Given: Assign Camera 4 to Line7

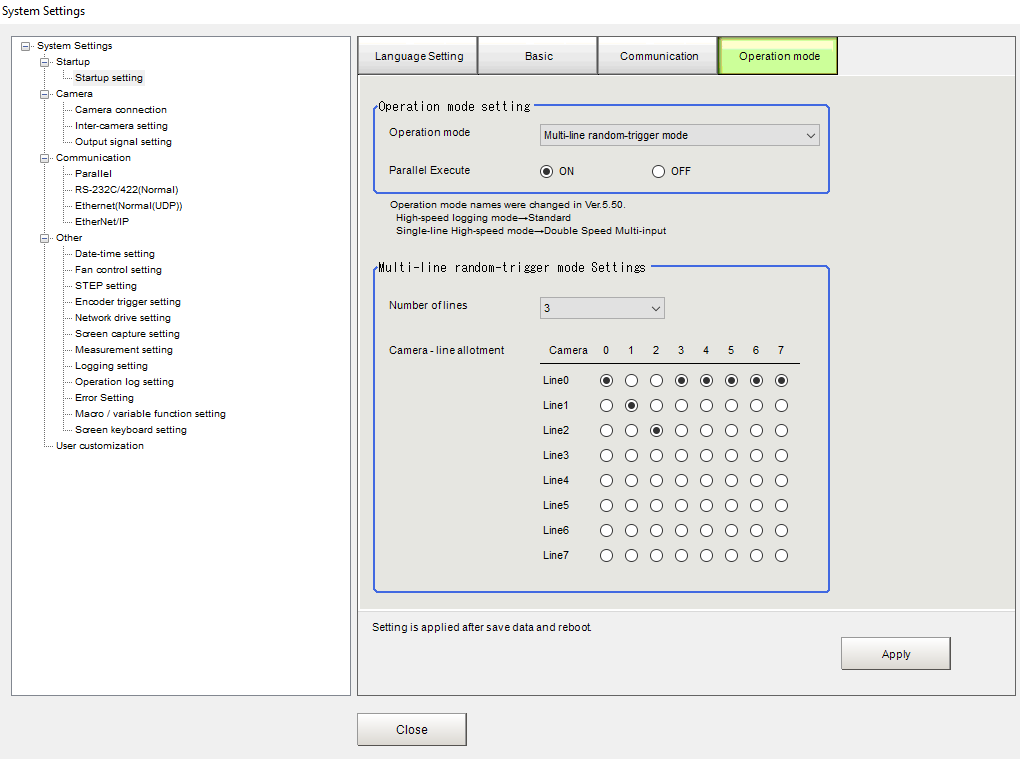Looking at the screenshot, I should [x=706, y=555].
